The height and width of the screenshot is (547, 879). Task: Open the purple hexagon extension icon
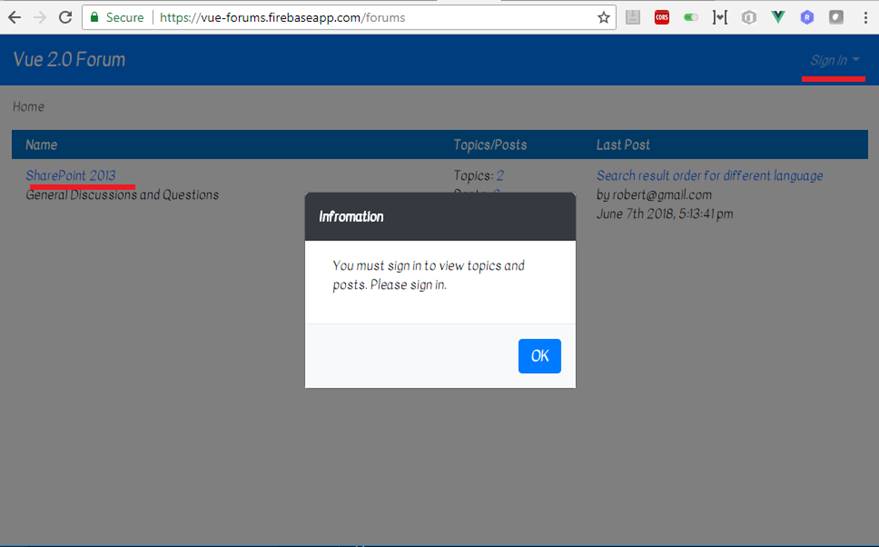click(x=807, y=17)
